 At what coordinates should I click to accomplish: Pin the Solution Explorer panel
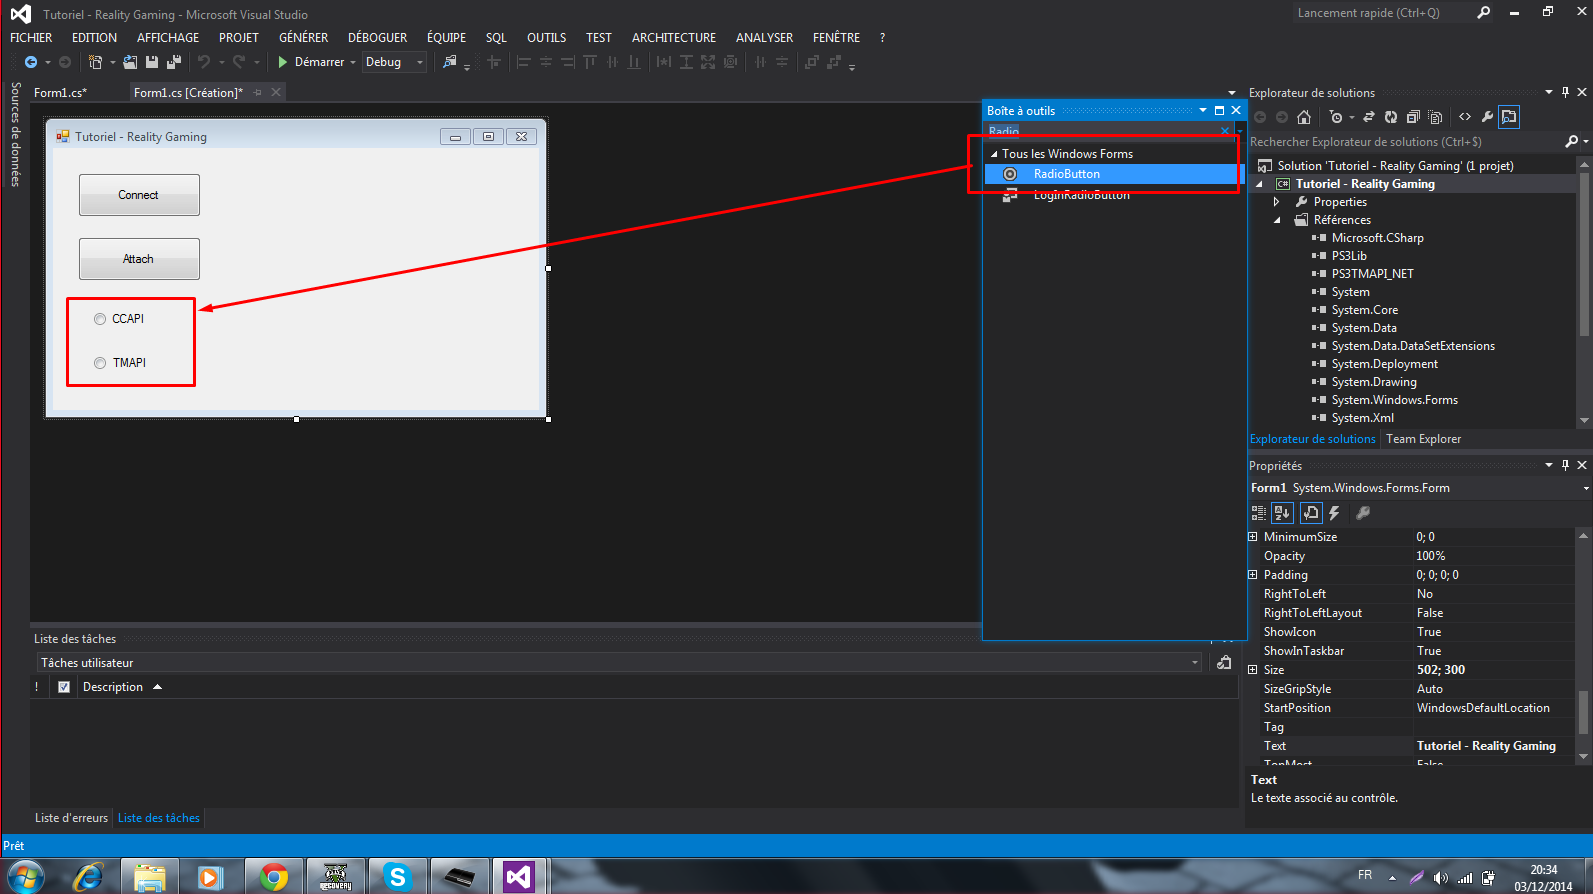click(x=1566, y=92)
